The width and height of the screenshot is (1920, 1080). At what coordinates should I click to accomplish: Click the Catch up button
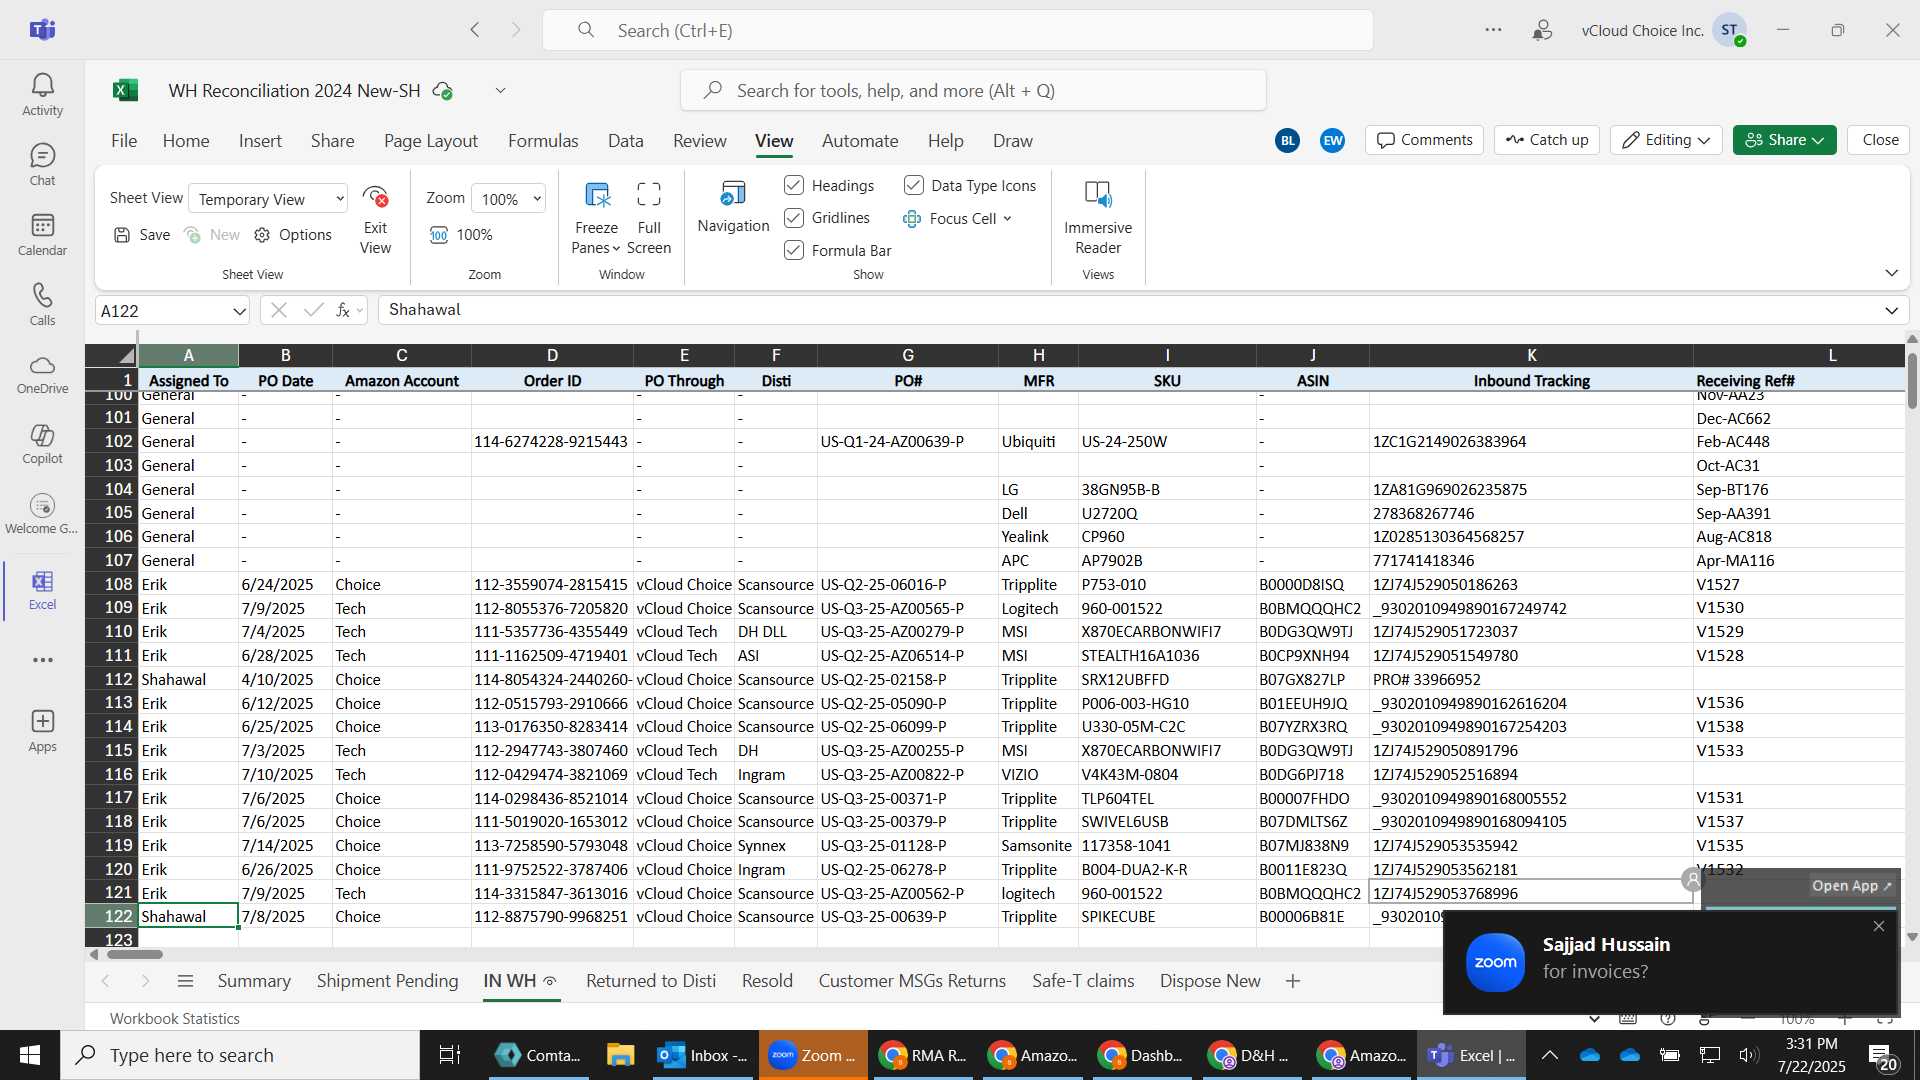point(1547,140)
